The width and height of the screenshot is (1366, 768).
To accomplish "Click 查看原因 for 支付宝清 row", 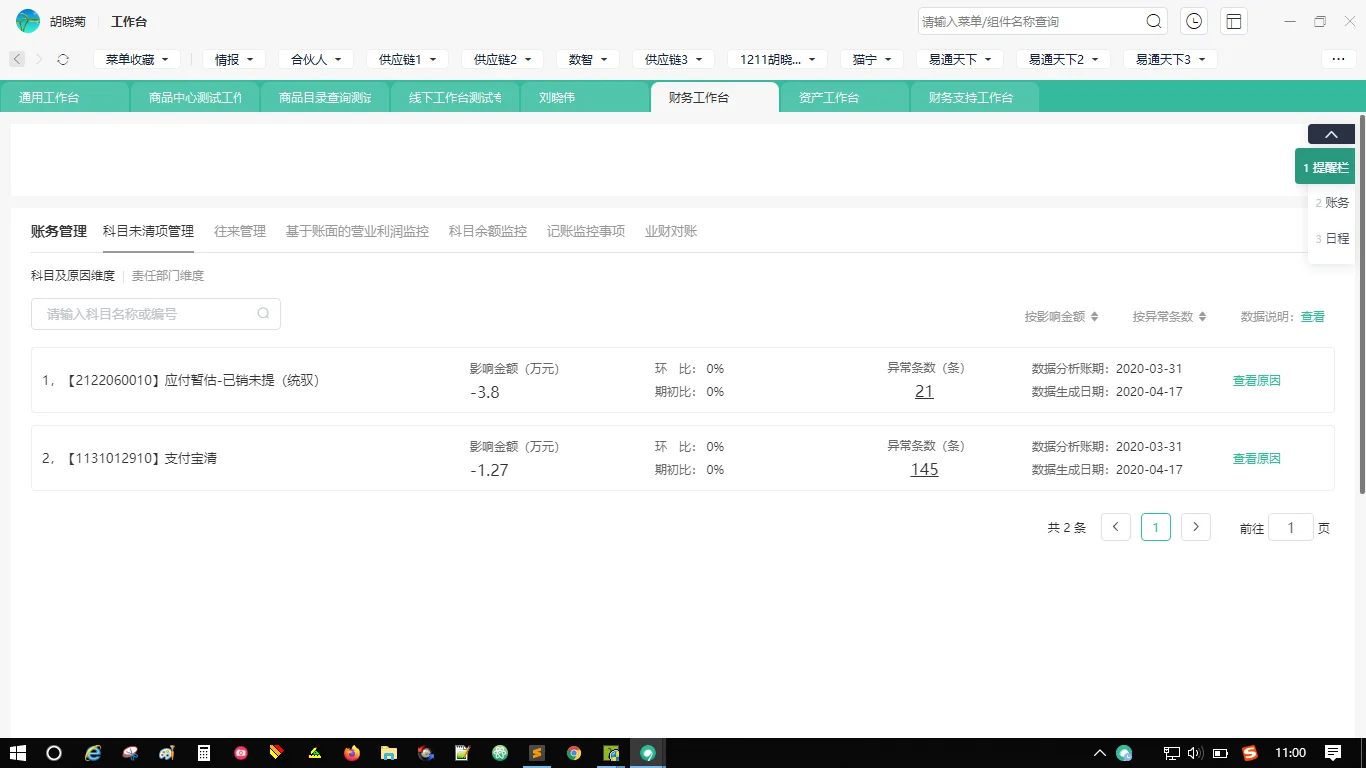I will (1256, 458).
